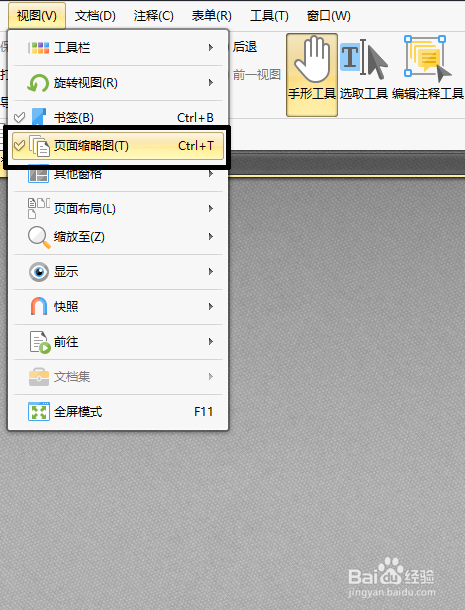Open the 窗口(W) menu
Viewport: 465px width, 610px height.
tap(328, 16)
